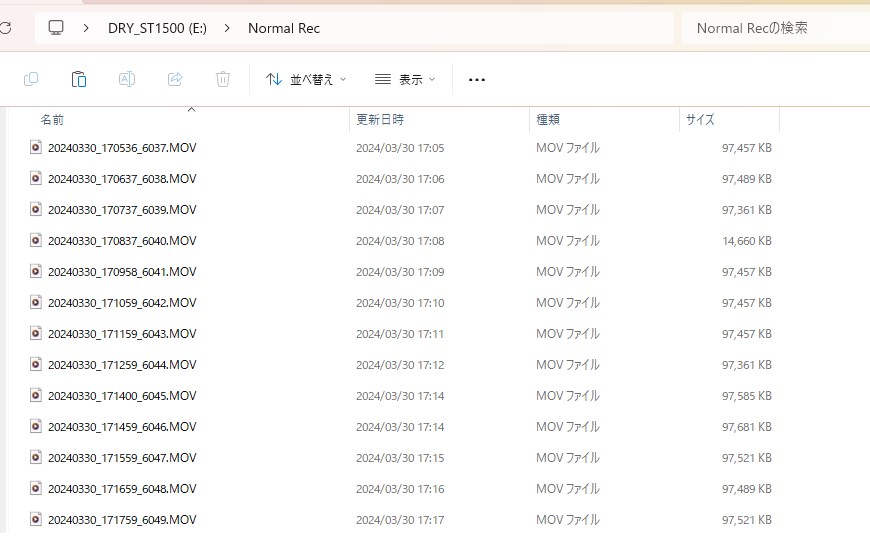Viewport: 870px width, 549px height.
Task: Click the video icon of 20240330_171159_6043.MOV
Action: 36,333
